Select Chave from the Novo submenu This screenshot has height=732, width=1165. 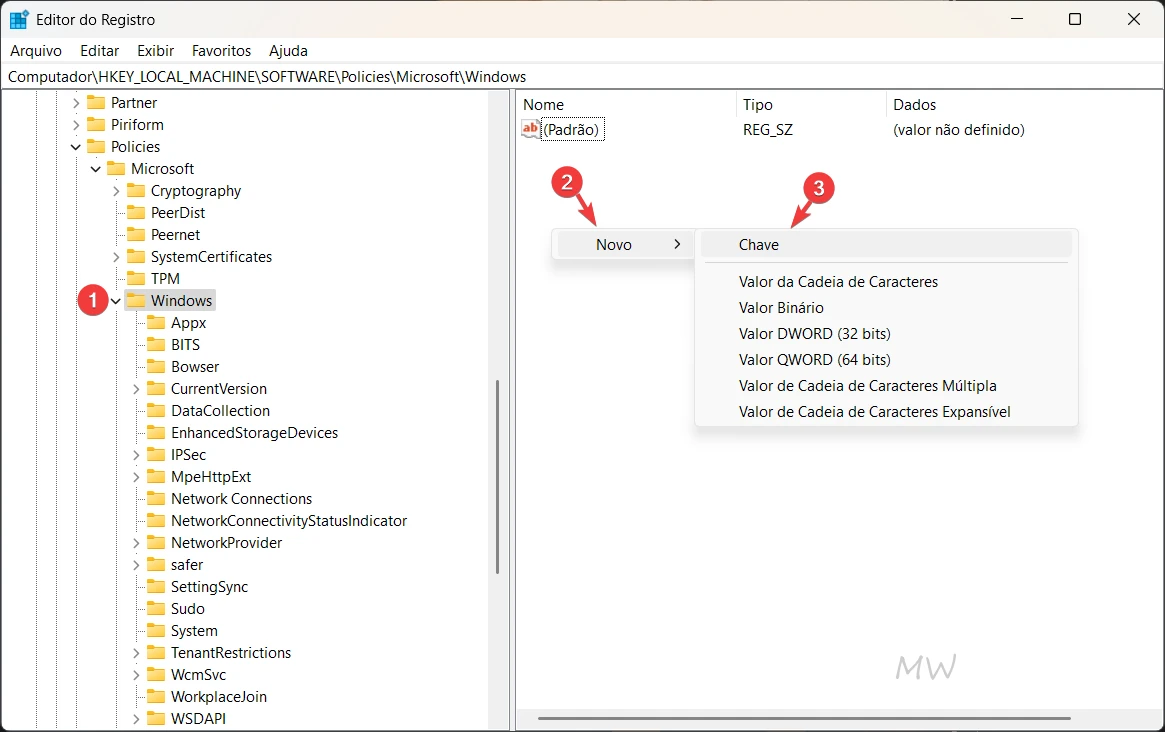point(759,244)
